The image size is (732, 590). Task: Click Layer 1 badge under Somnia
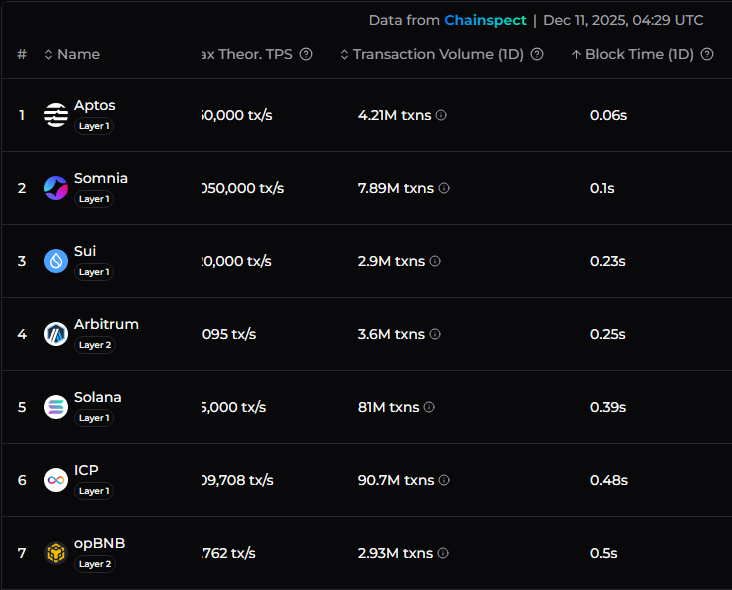pyautogui.click(x=94, y=199)
